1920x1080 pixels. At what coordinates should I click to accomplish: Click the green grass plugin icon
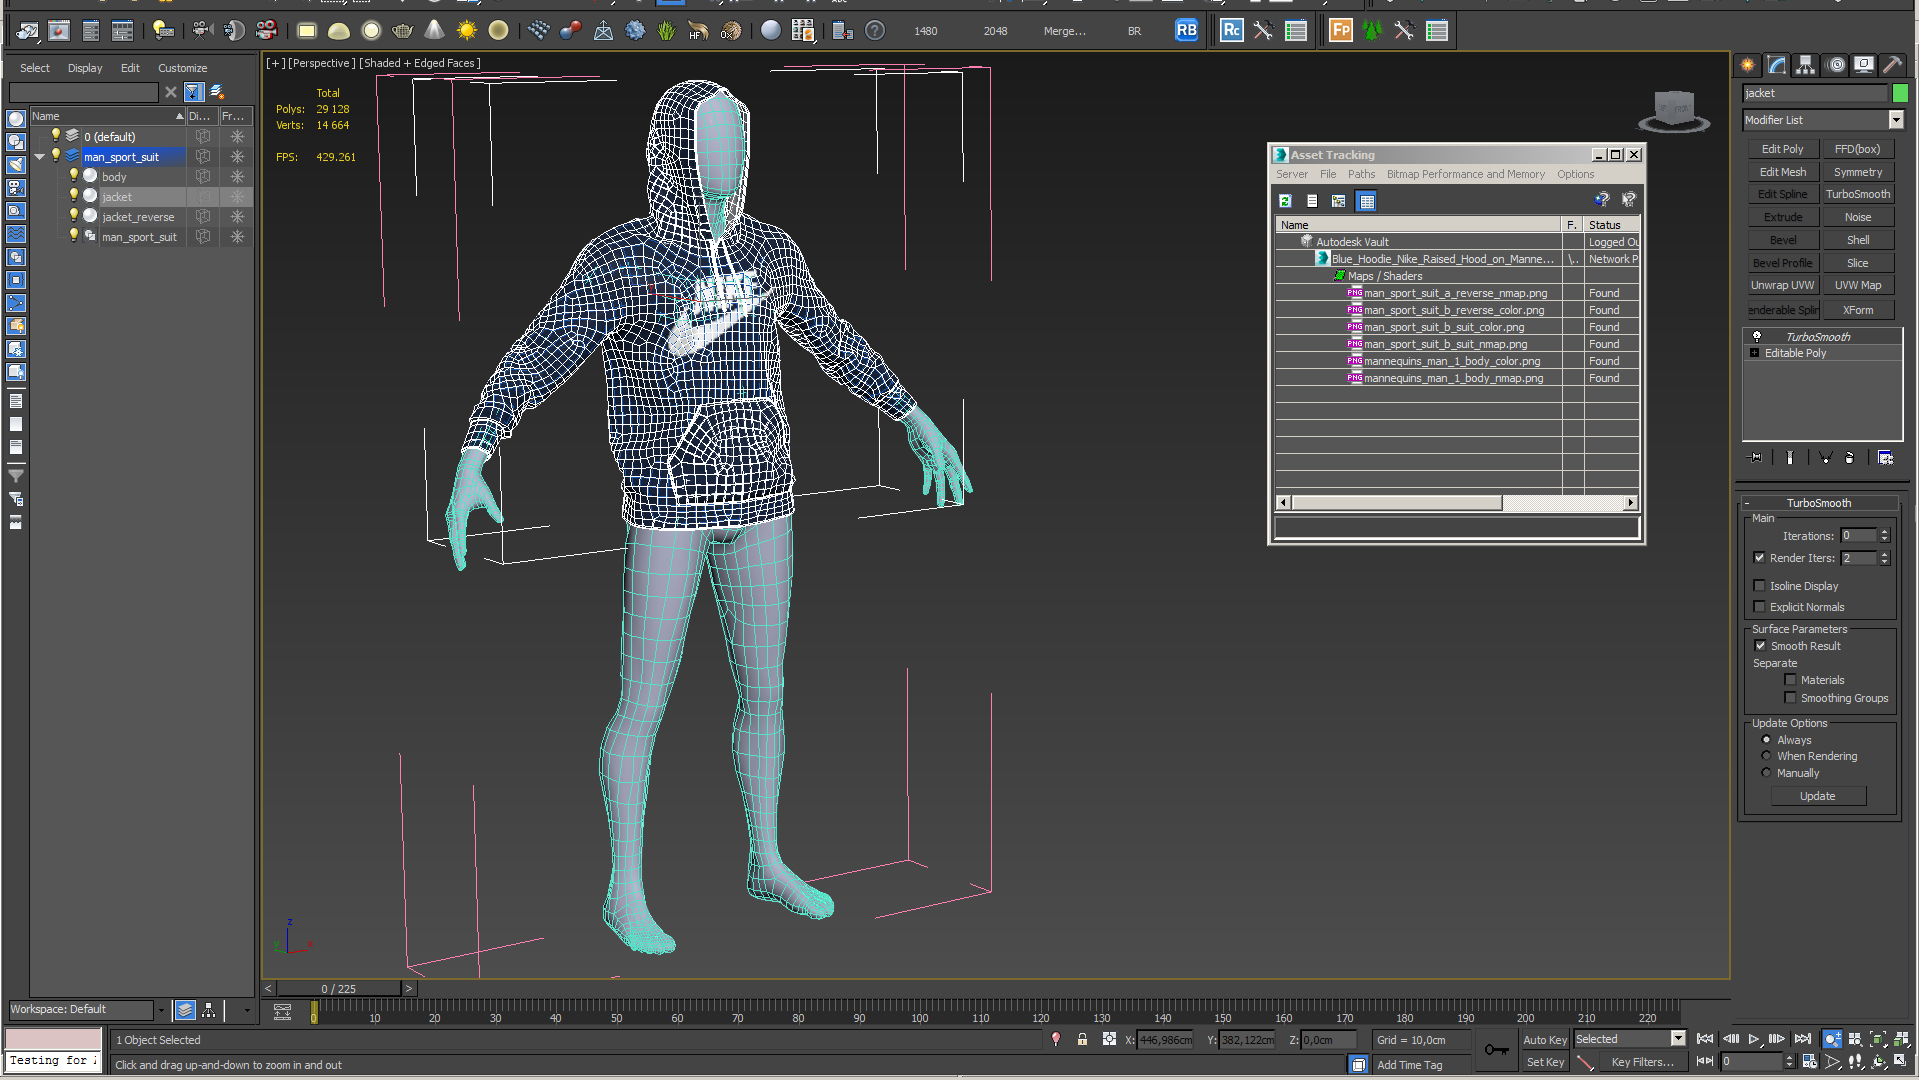667,31
